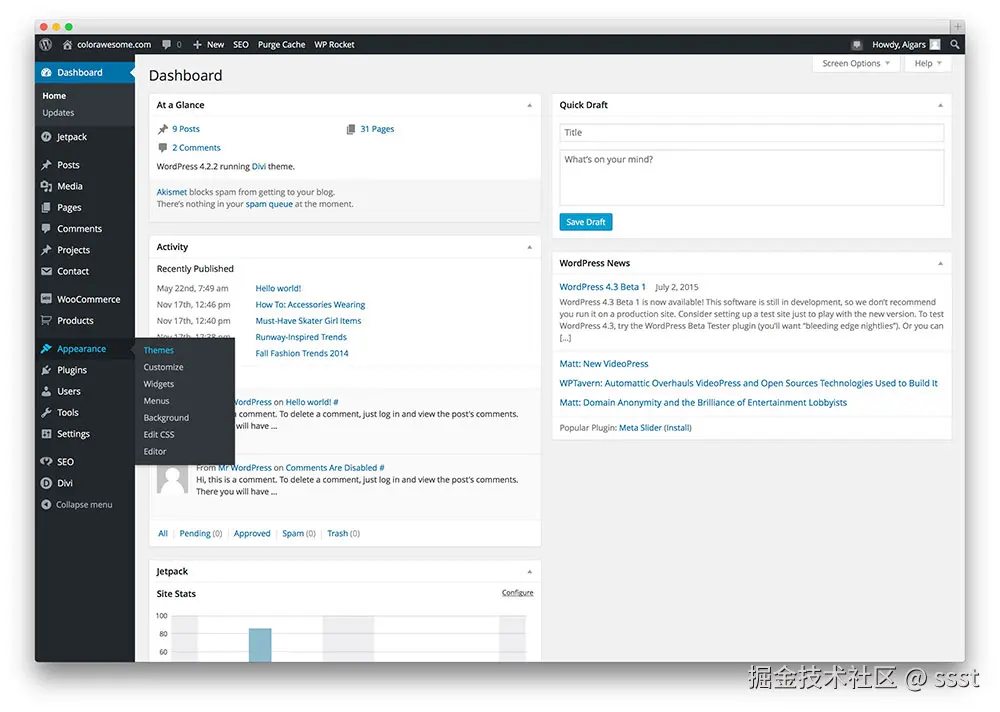Select Editor in Appearance submenu
Image resolution: width=1000 pixels, height=712 pixels.
[x=155, y=451]
